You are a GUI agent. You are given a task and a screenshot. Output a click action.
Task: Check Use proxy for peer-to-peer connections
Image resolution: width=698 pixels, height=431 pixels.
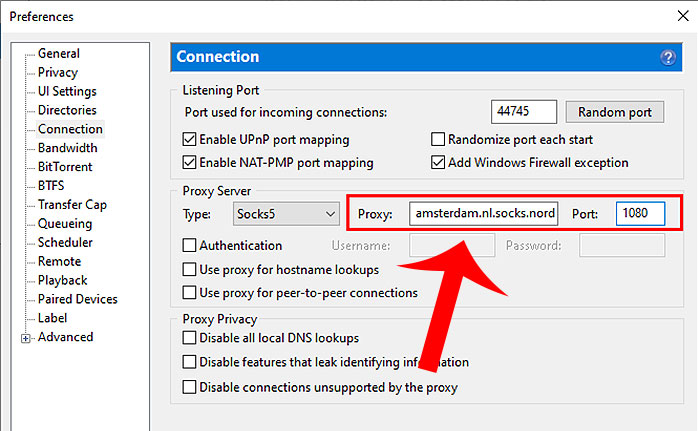click(191, 293)
